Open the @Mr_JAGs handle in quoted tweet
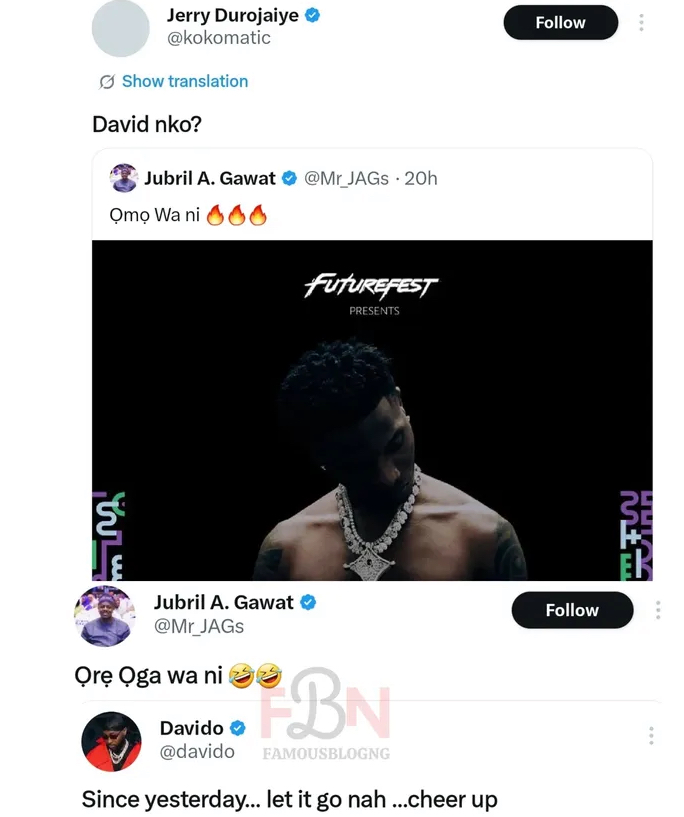This screenshot has width=684, height=817. (345, 178)
